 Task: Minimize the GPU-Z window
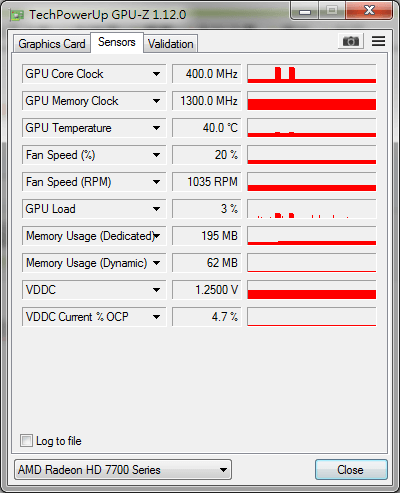pyautogui.click(x=305, y=11)
